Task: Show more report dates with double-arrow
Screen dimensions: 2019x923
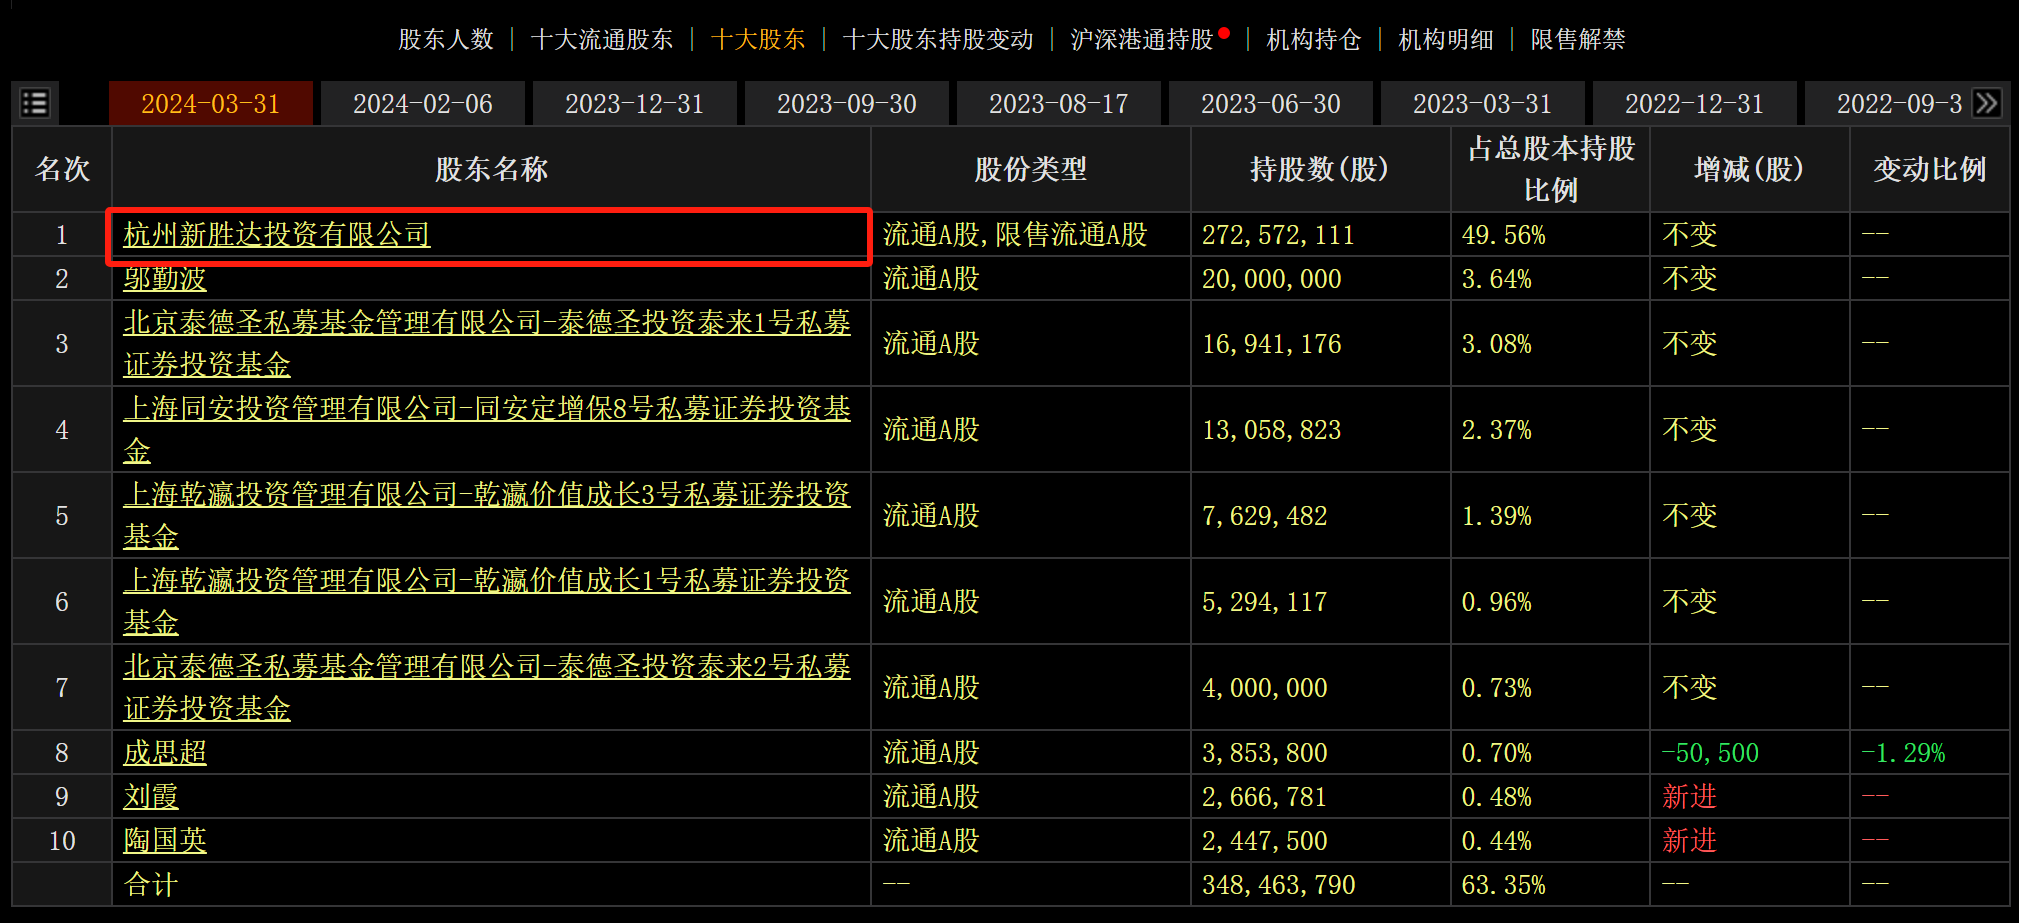Action: pyautogui.click(x=1987, y=103)
